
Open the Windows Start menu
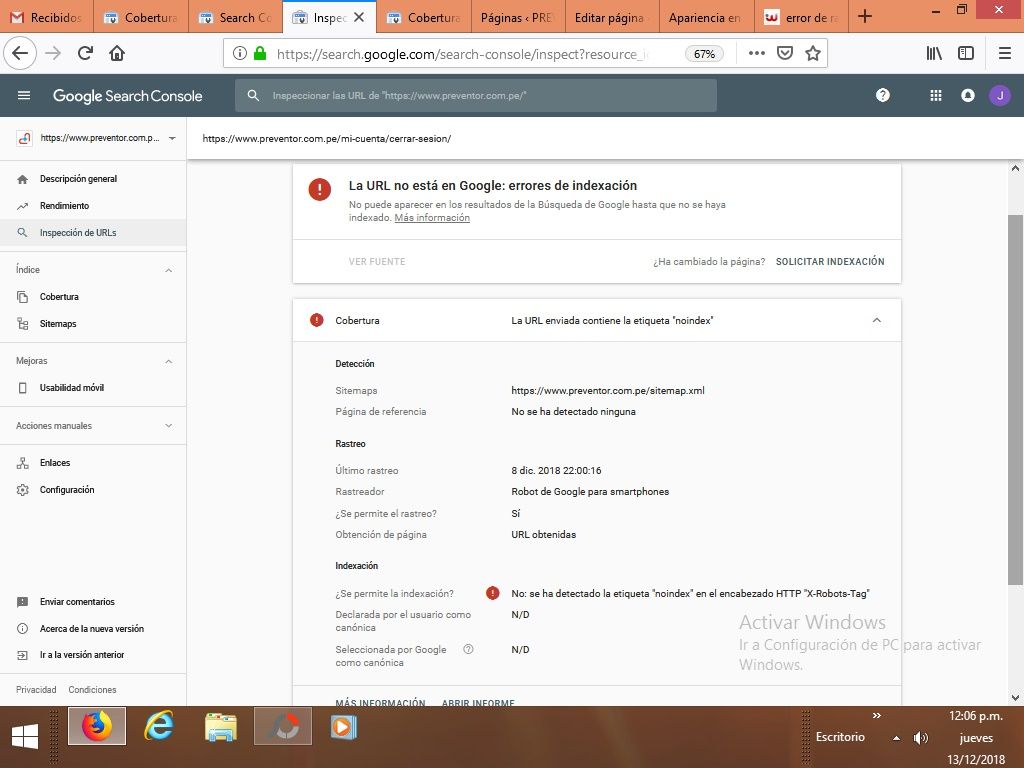(x=25, y=737)
